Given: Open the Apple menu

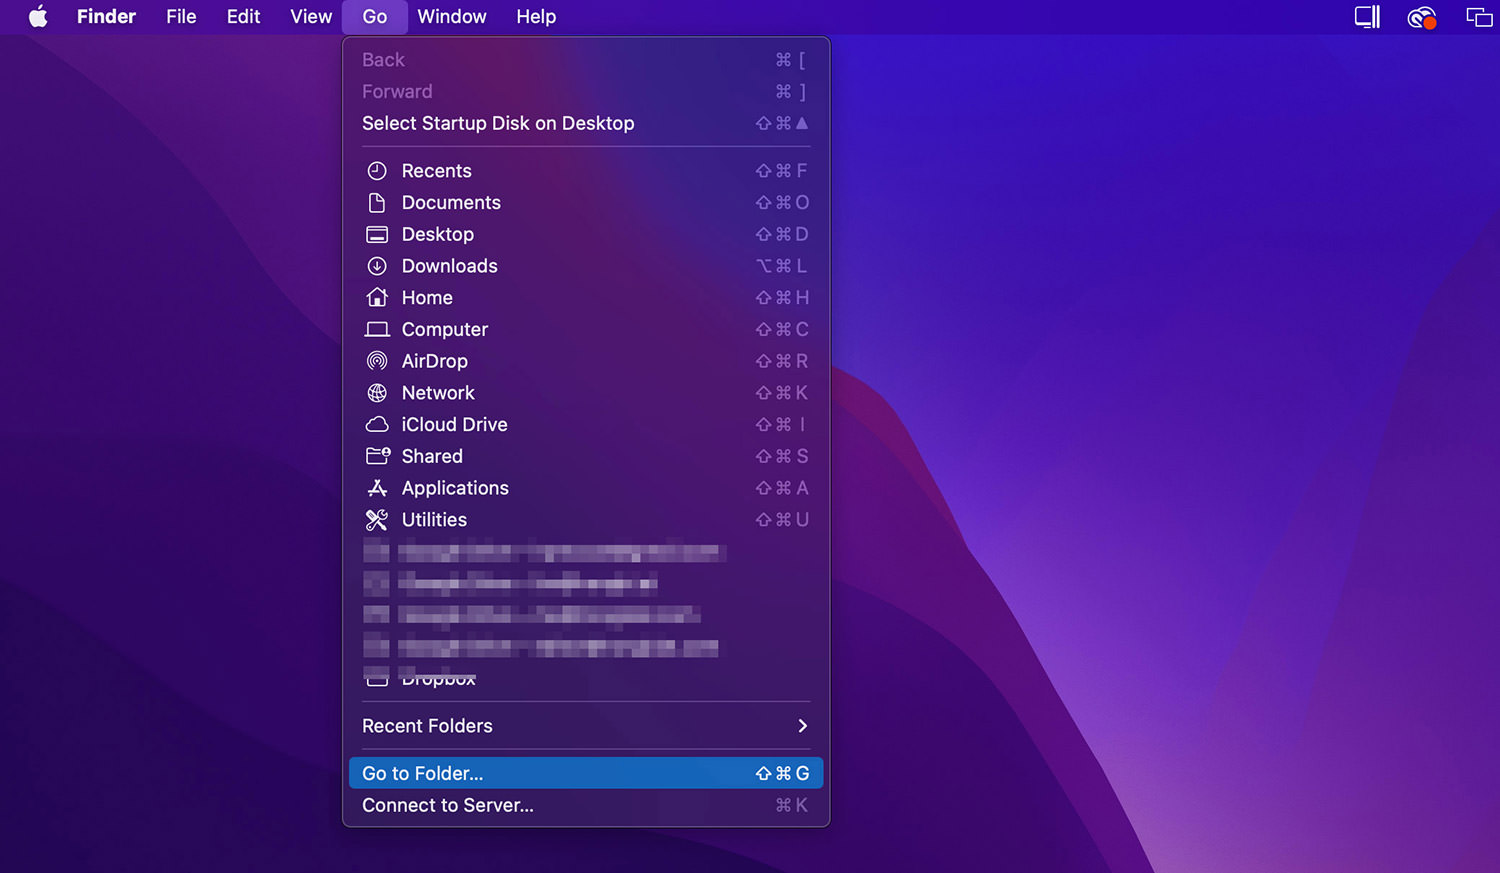Looking at the screenshot, I should 38,16.
